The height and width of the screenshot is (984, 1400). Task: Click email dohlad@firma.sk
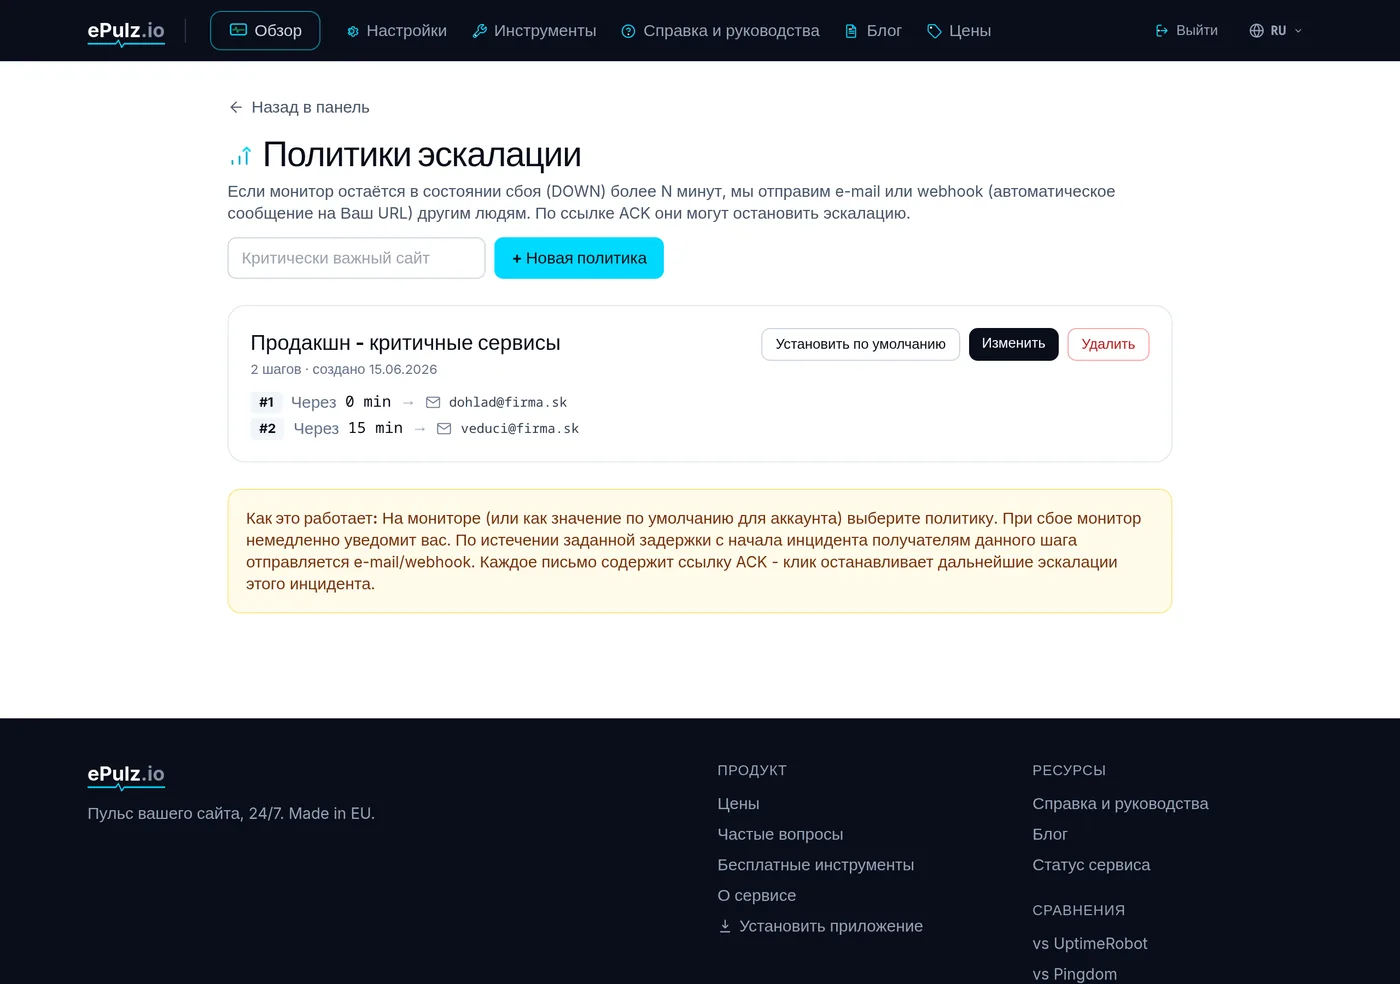[x=508, y=402]
